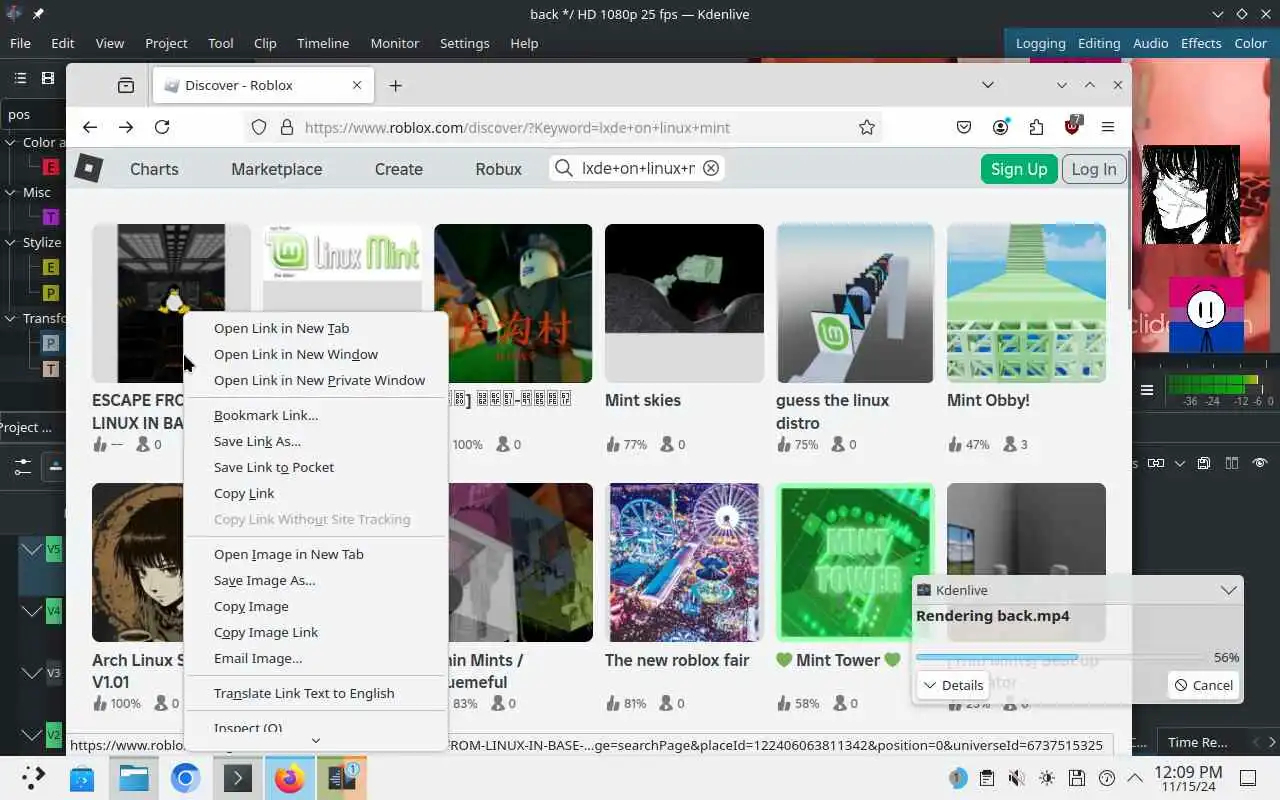Image resolution: width=1280 pixels, height=800 pixels.
Task: Collapse the render notification with its chevron
Action: 1228,590
